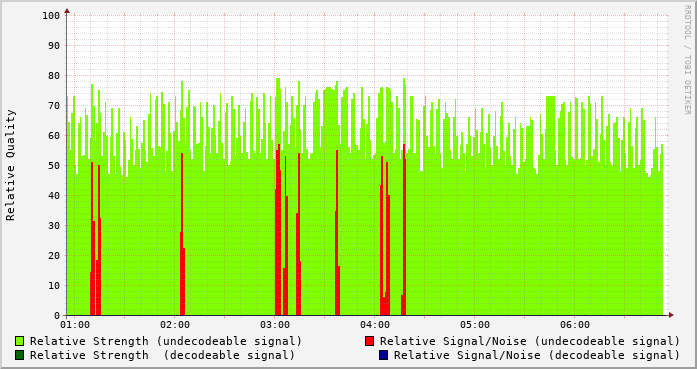Click the Relative Quality y-axis title
The width and height of the screenshot is (697, 369).
(10, 165)
